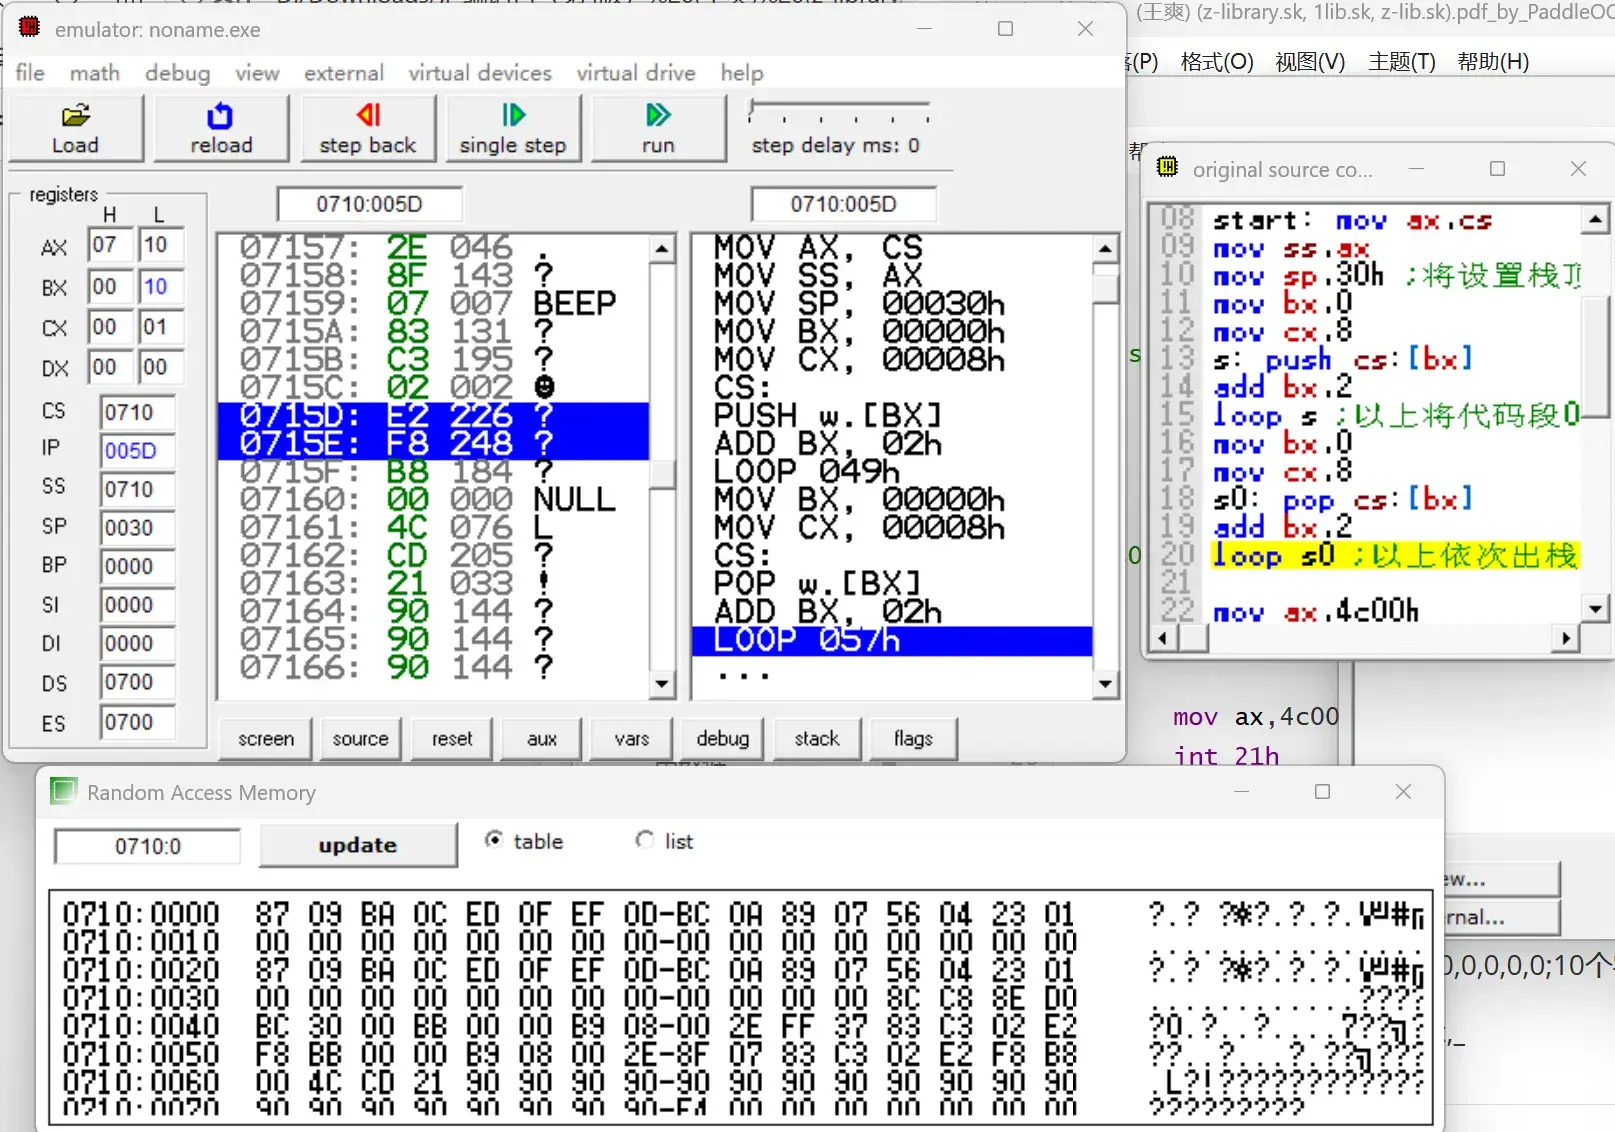Click the emulator window chip icon
Screen dimensions: 1615x1132
[x=30, y=28]
